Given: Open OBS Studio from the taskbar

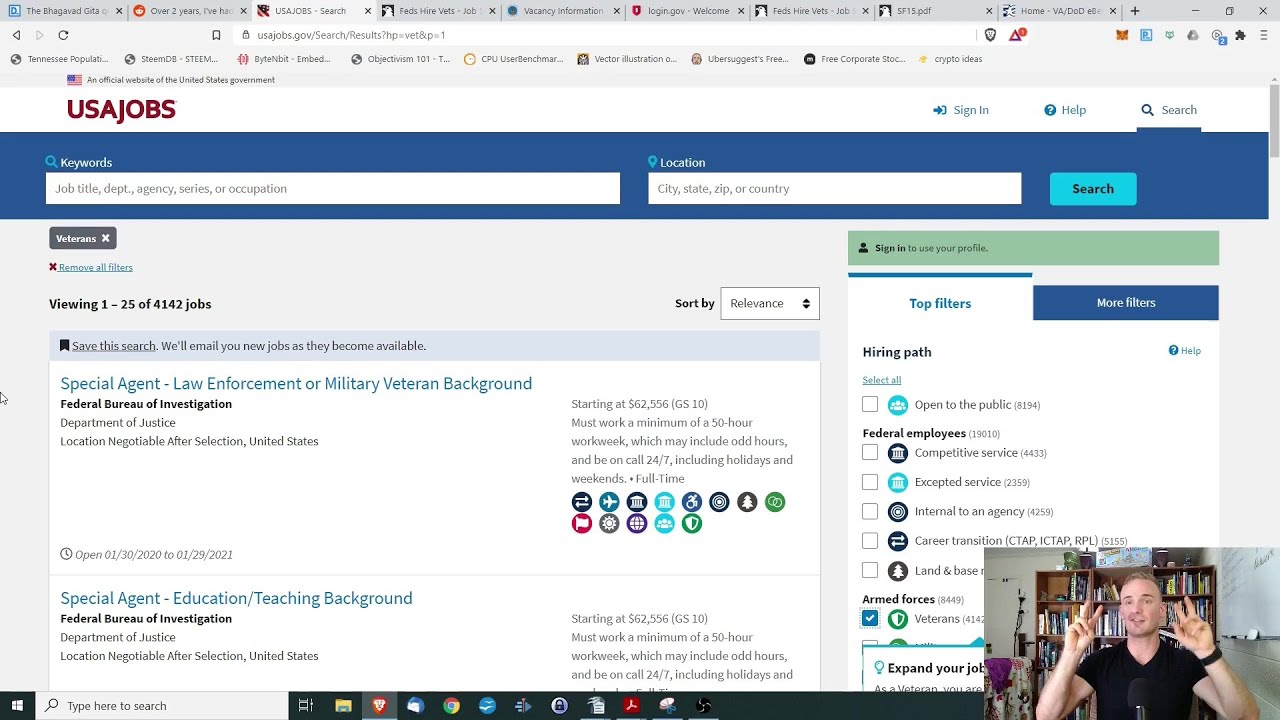Looking at the screenshot, I should pos(703,706).
